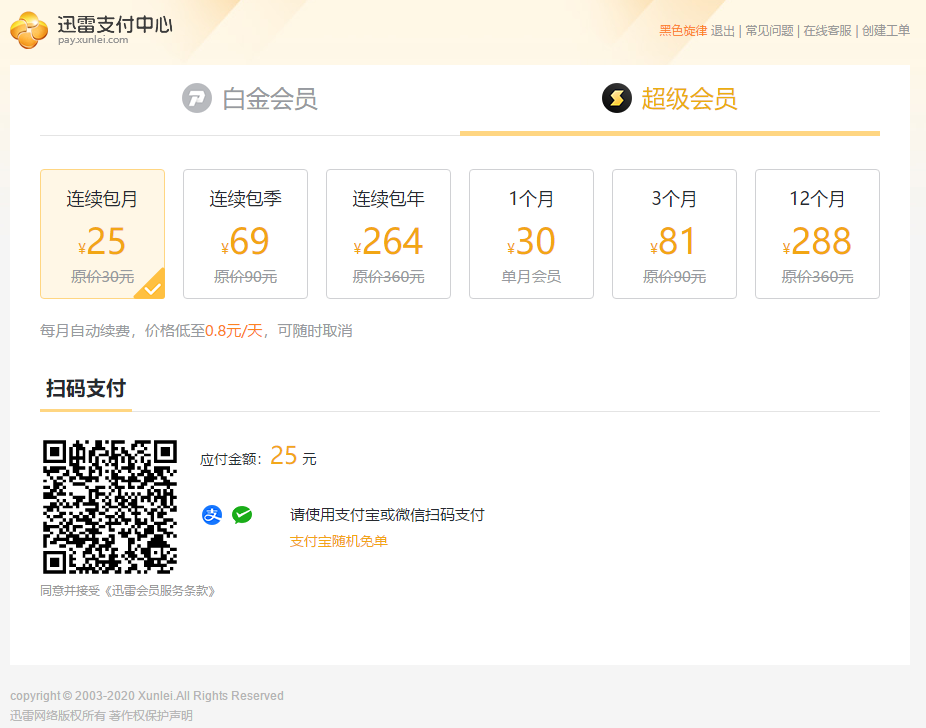The width and height of the screenshot is (926, 728).
Task: Select the 连续包月 ¥25 plan
Action: pyautogui.click(x=103, y=234)
